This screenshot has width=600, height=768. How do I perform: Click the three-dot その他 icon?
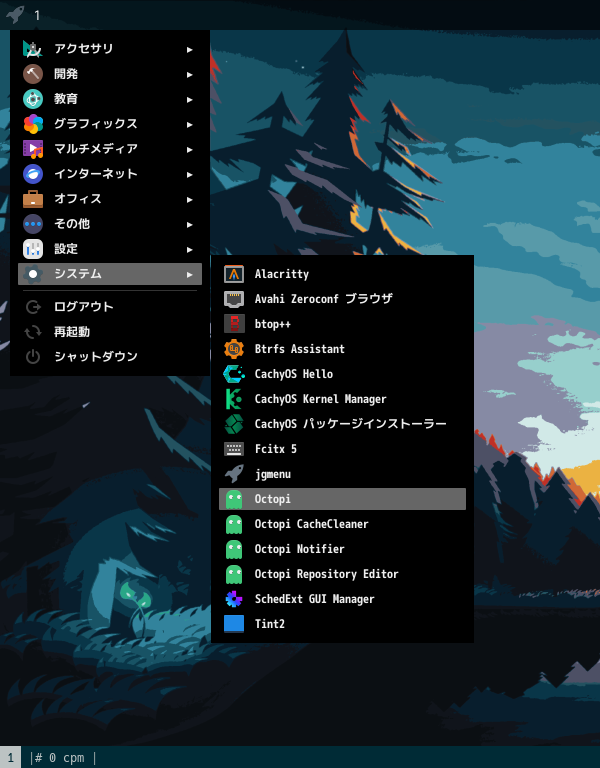(33, 224)
